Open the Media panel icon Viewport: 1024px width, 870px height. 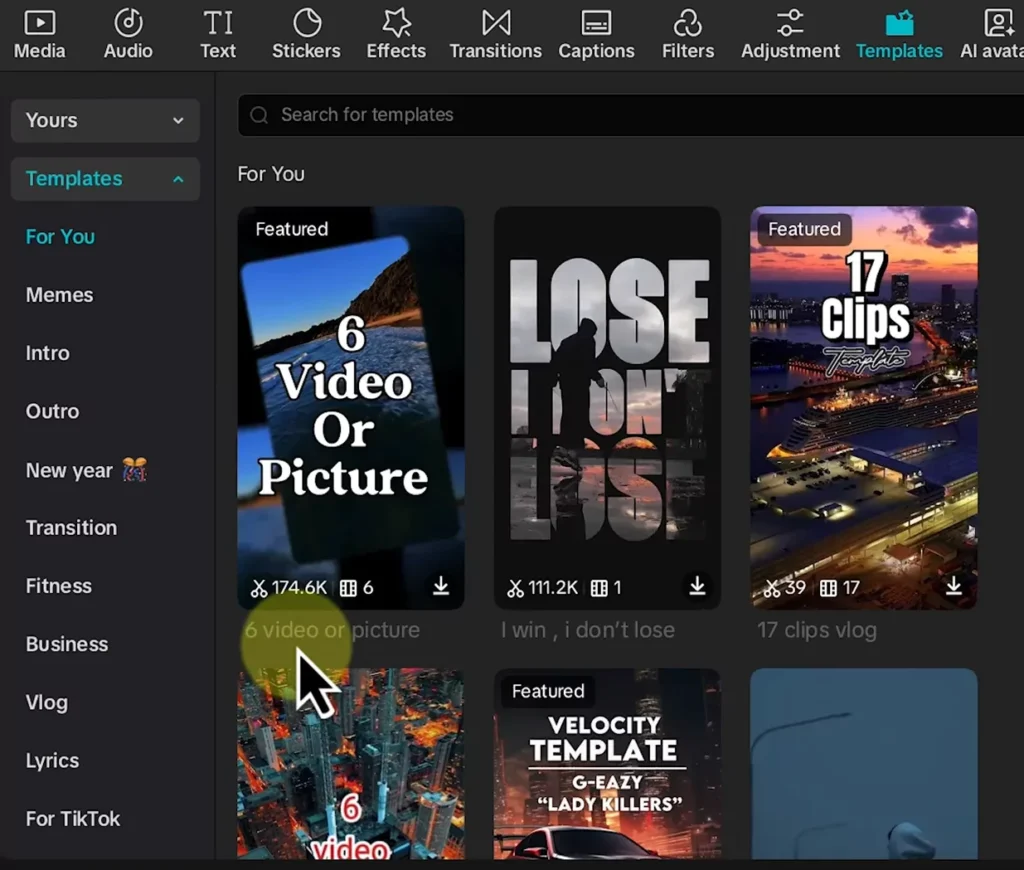[39, 23]
